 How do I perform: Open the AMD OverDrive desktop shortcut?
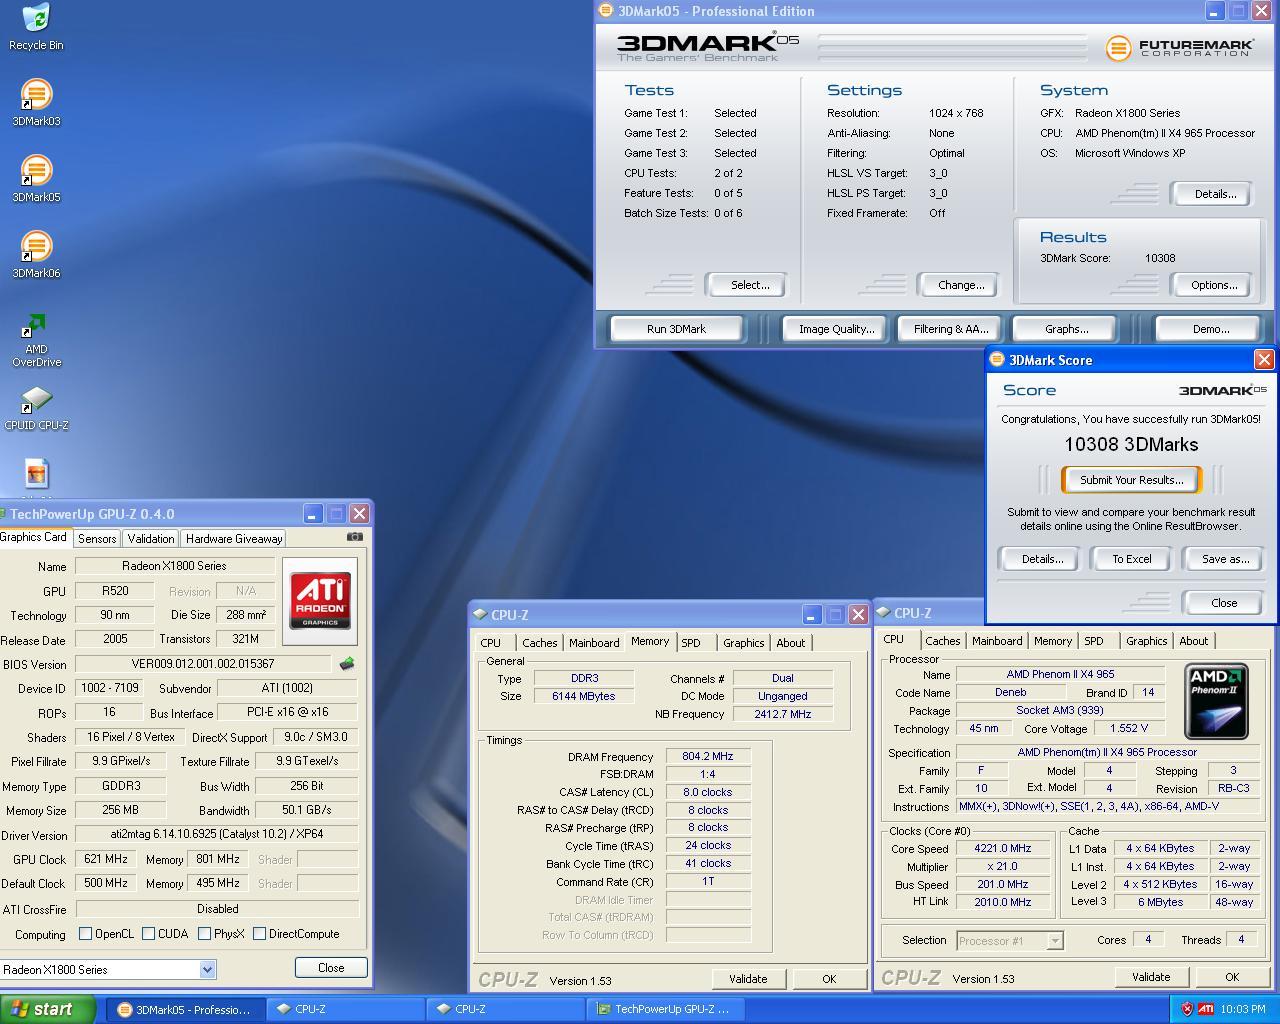[x=36, y=340]
